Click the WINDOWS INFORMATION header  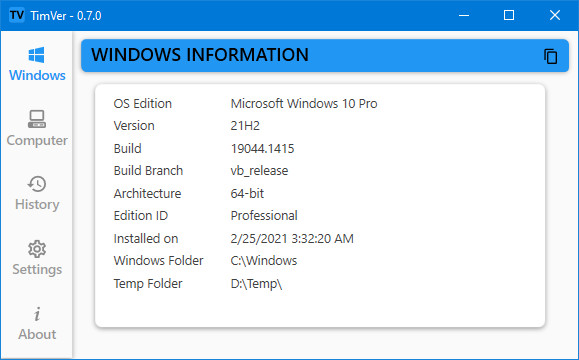pos(200,55)
